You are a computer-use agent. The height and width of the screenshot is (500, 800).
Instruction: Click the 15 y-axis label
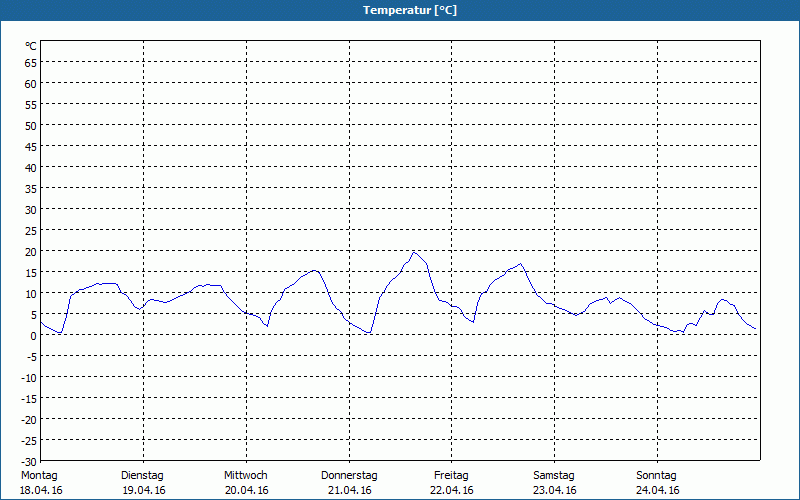(x=31, y=272)
